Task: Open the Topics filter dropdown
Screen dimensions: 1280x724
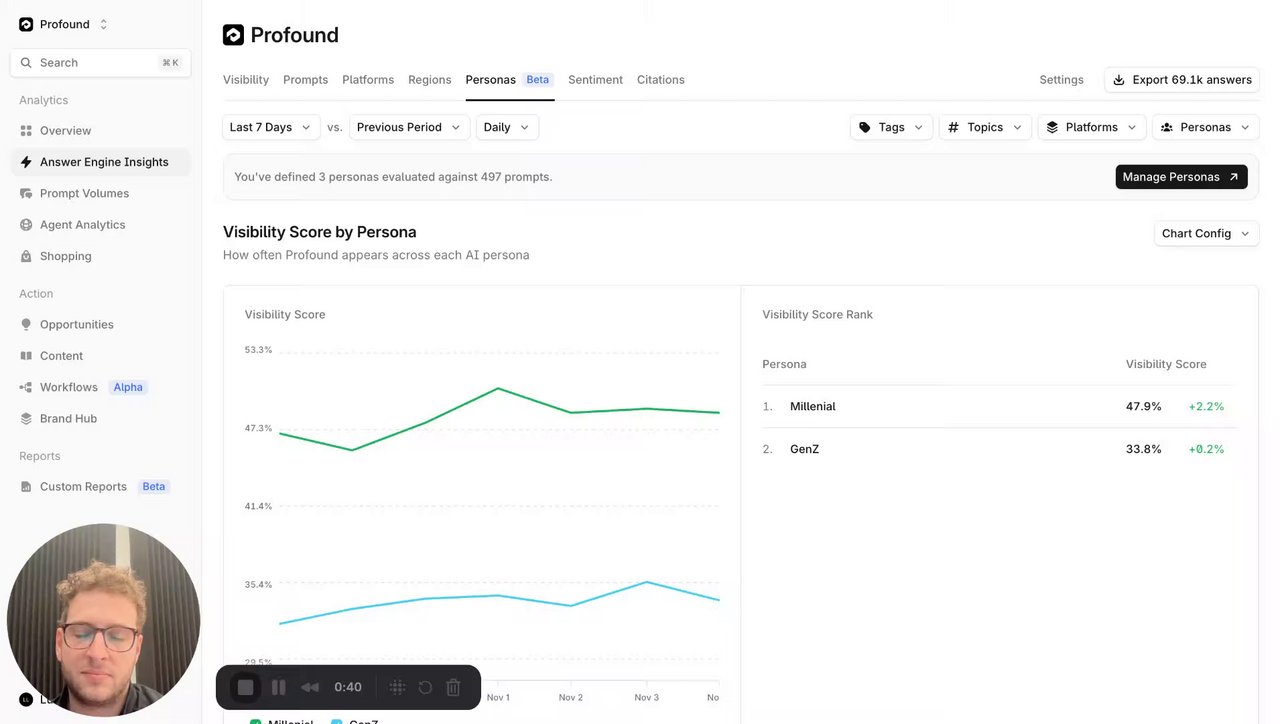Action: (x=985, y=127)
